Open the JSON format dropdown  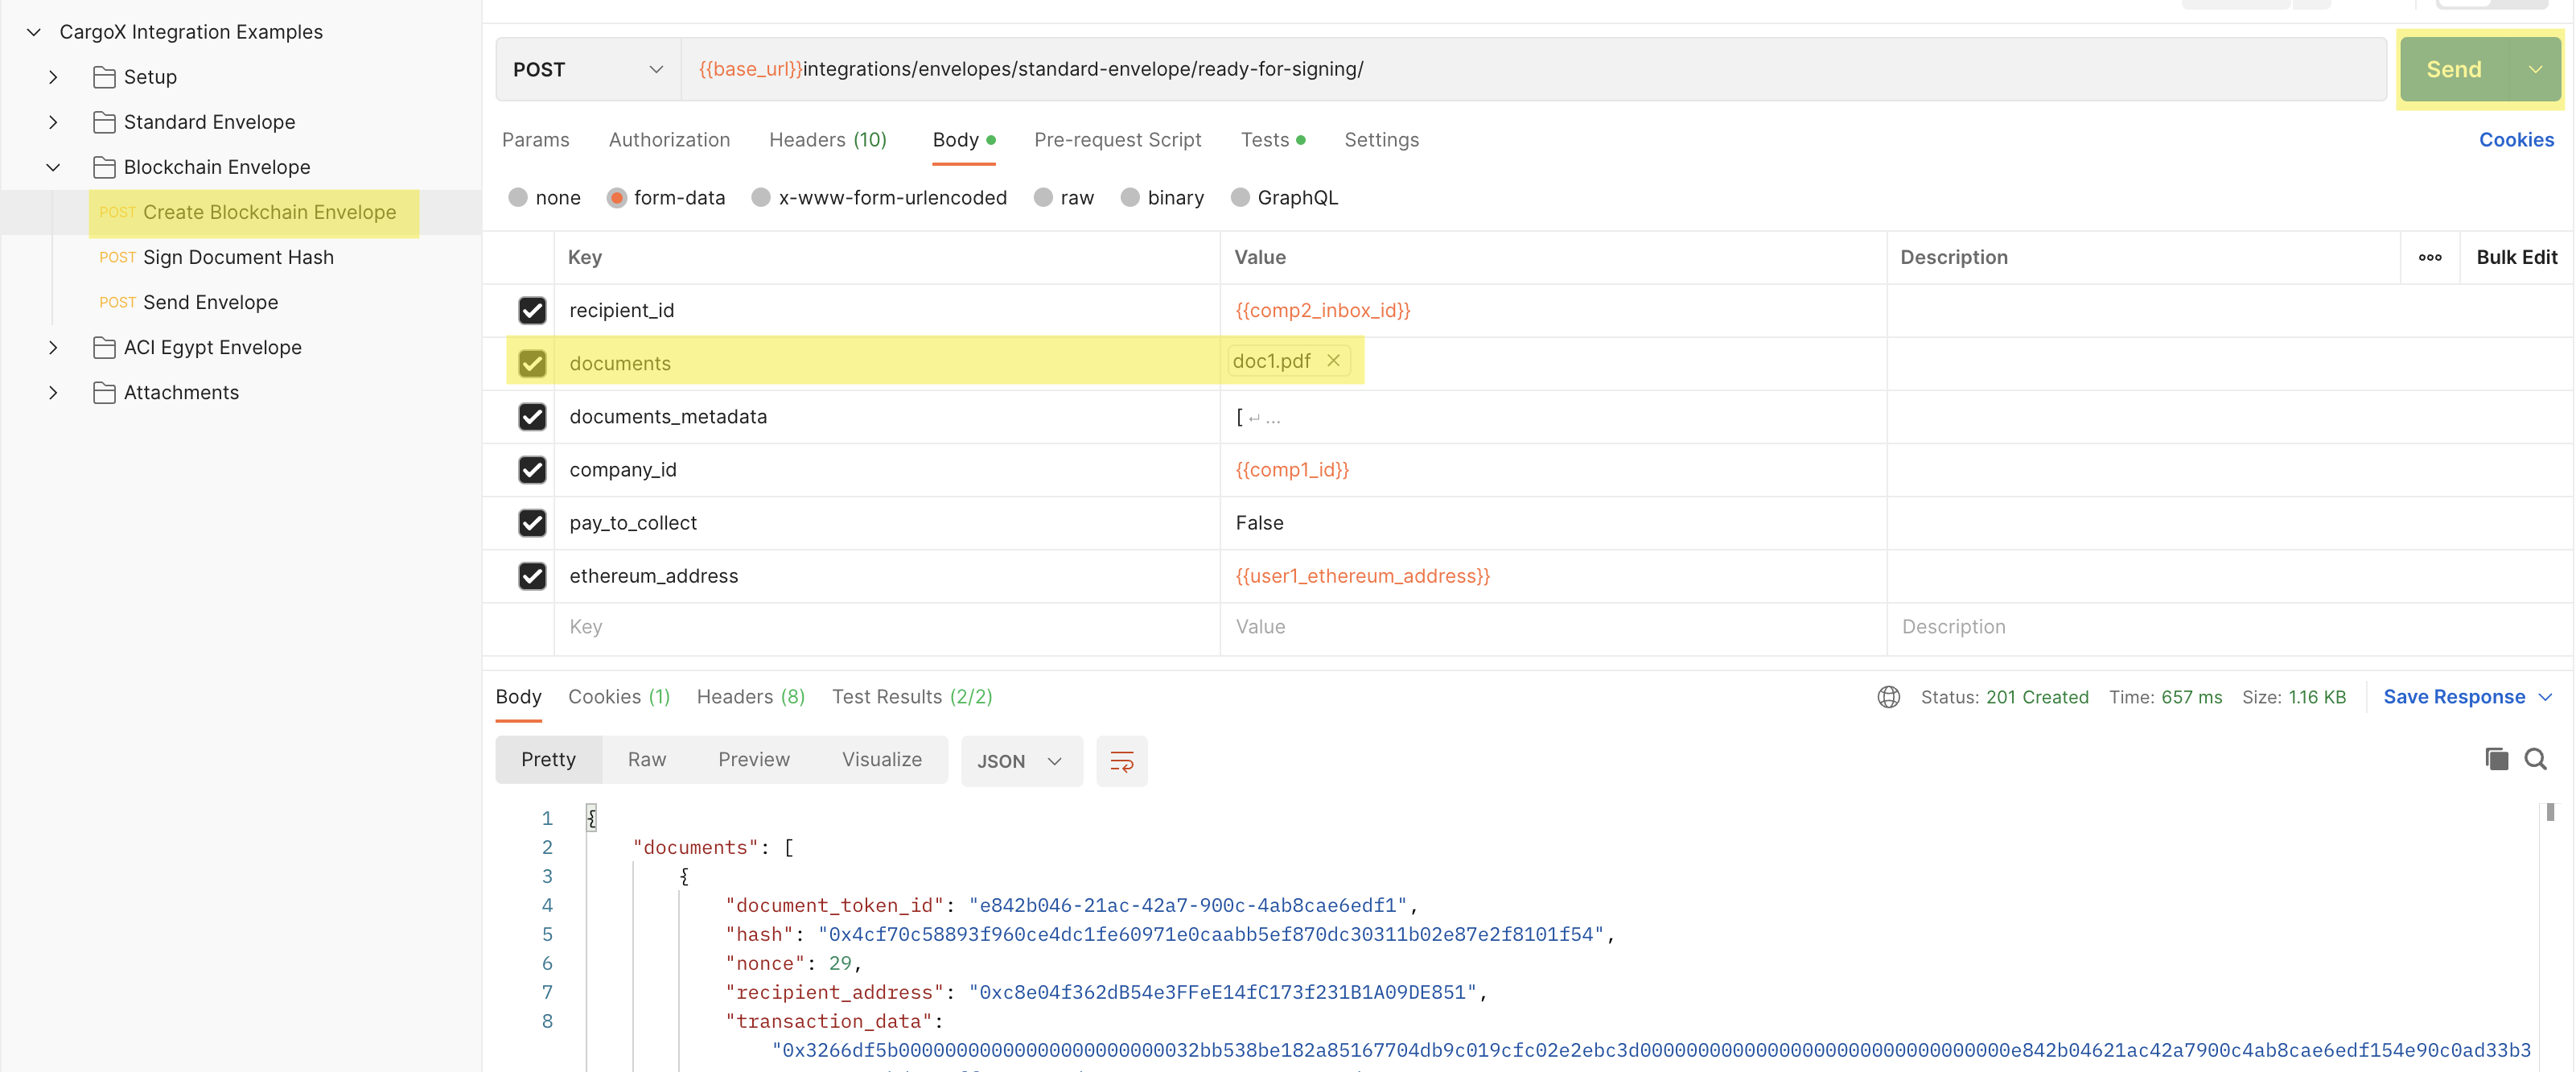pyautogui.click(x=1020, y=761)
